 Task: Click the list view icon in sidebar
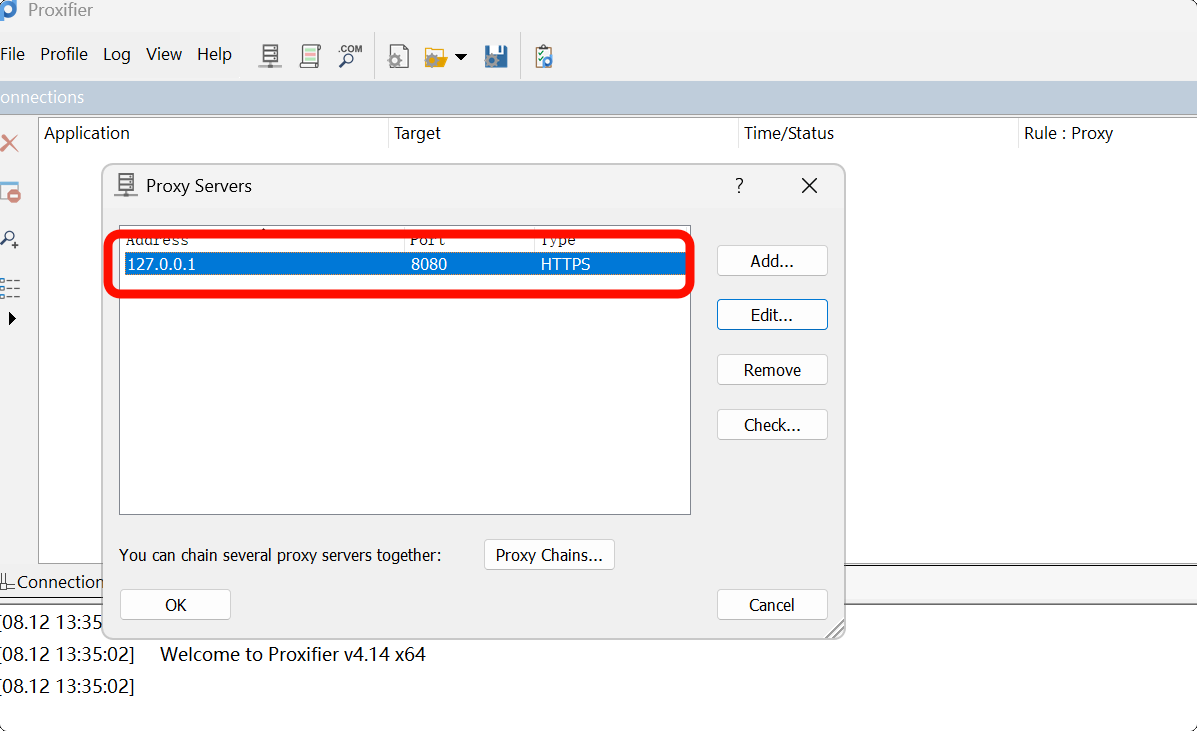(x=10, y=288)
